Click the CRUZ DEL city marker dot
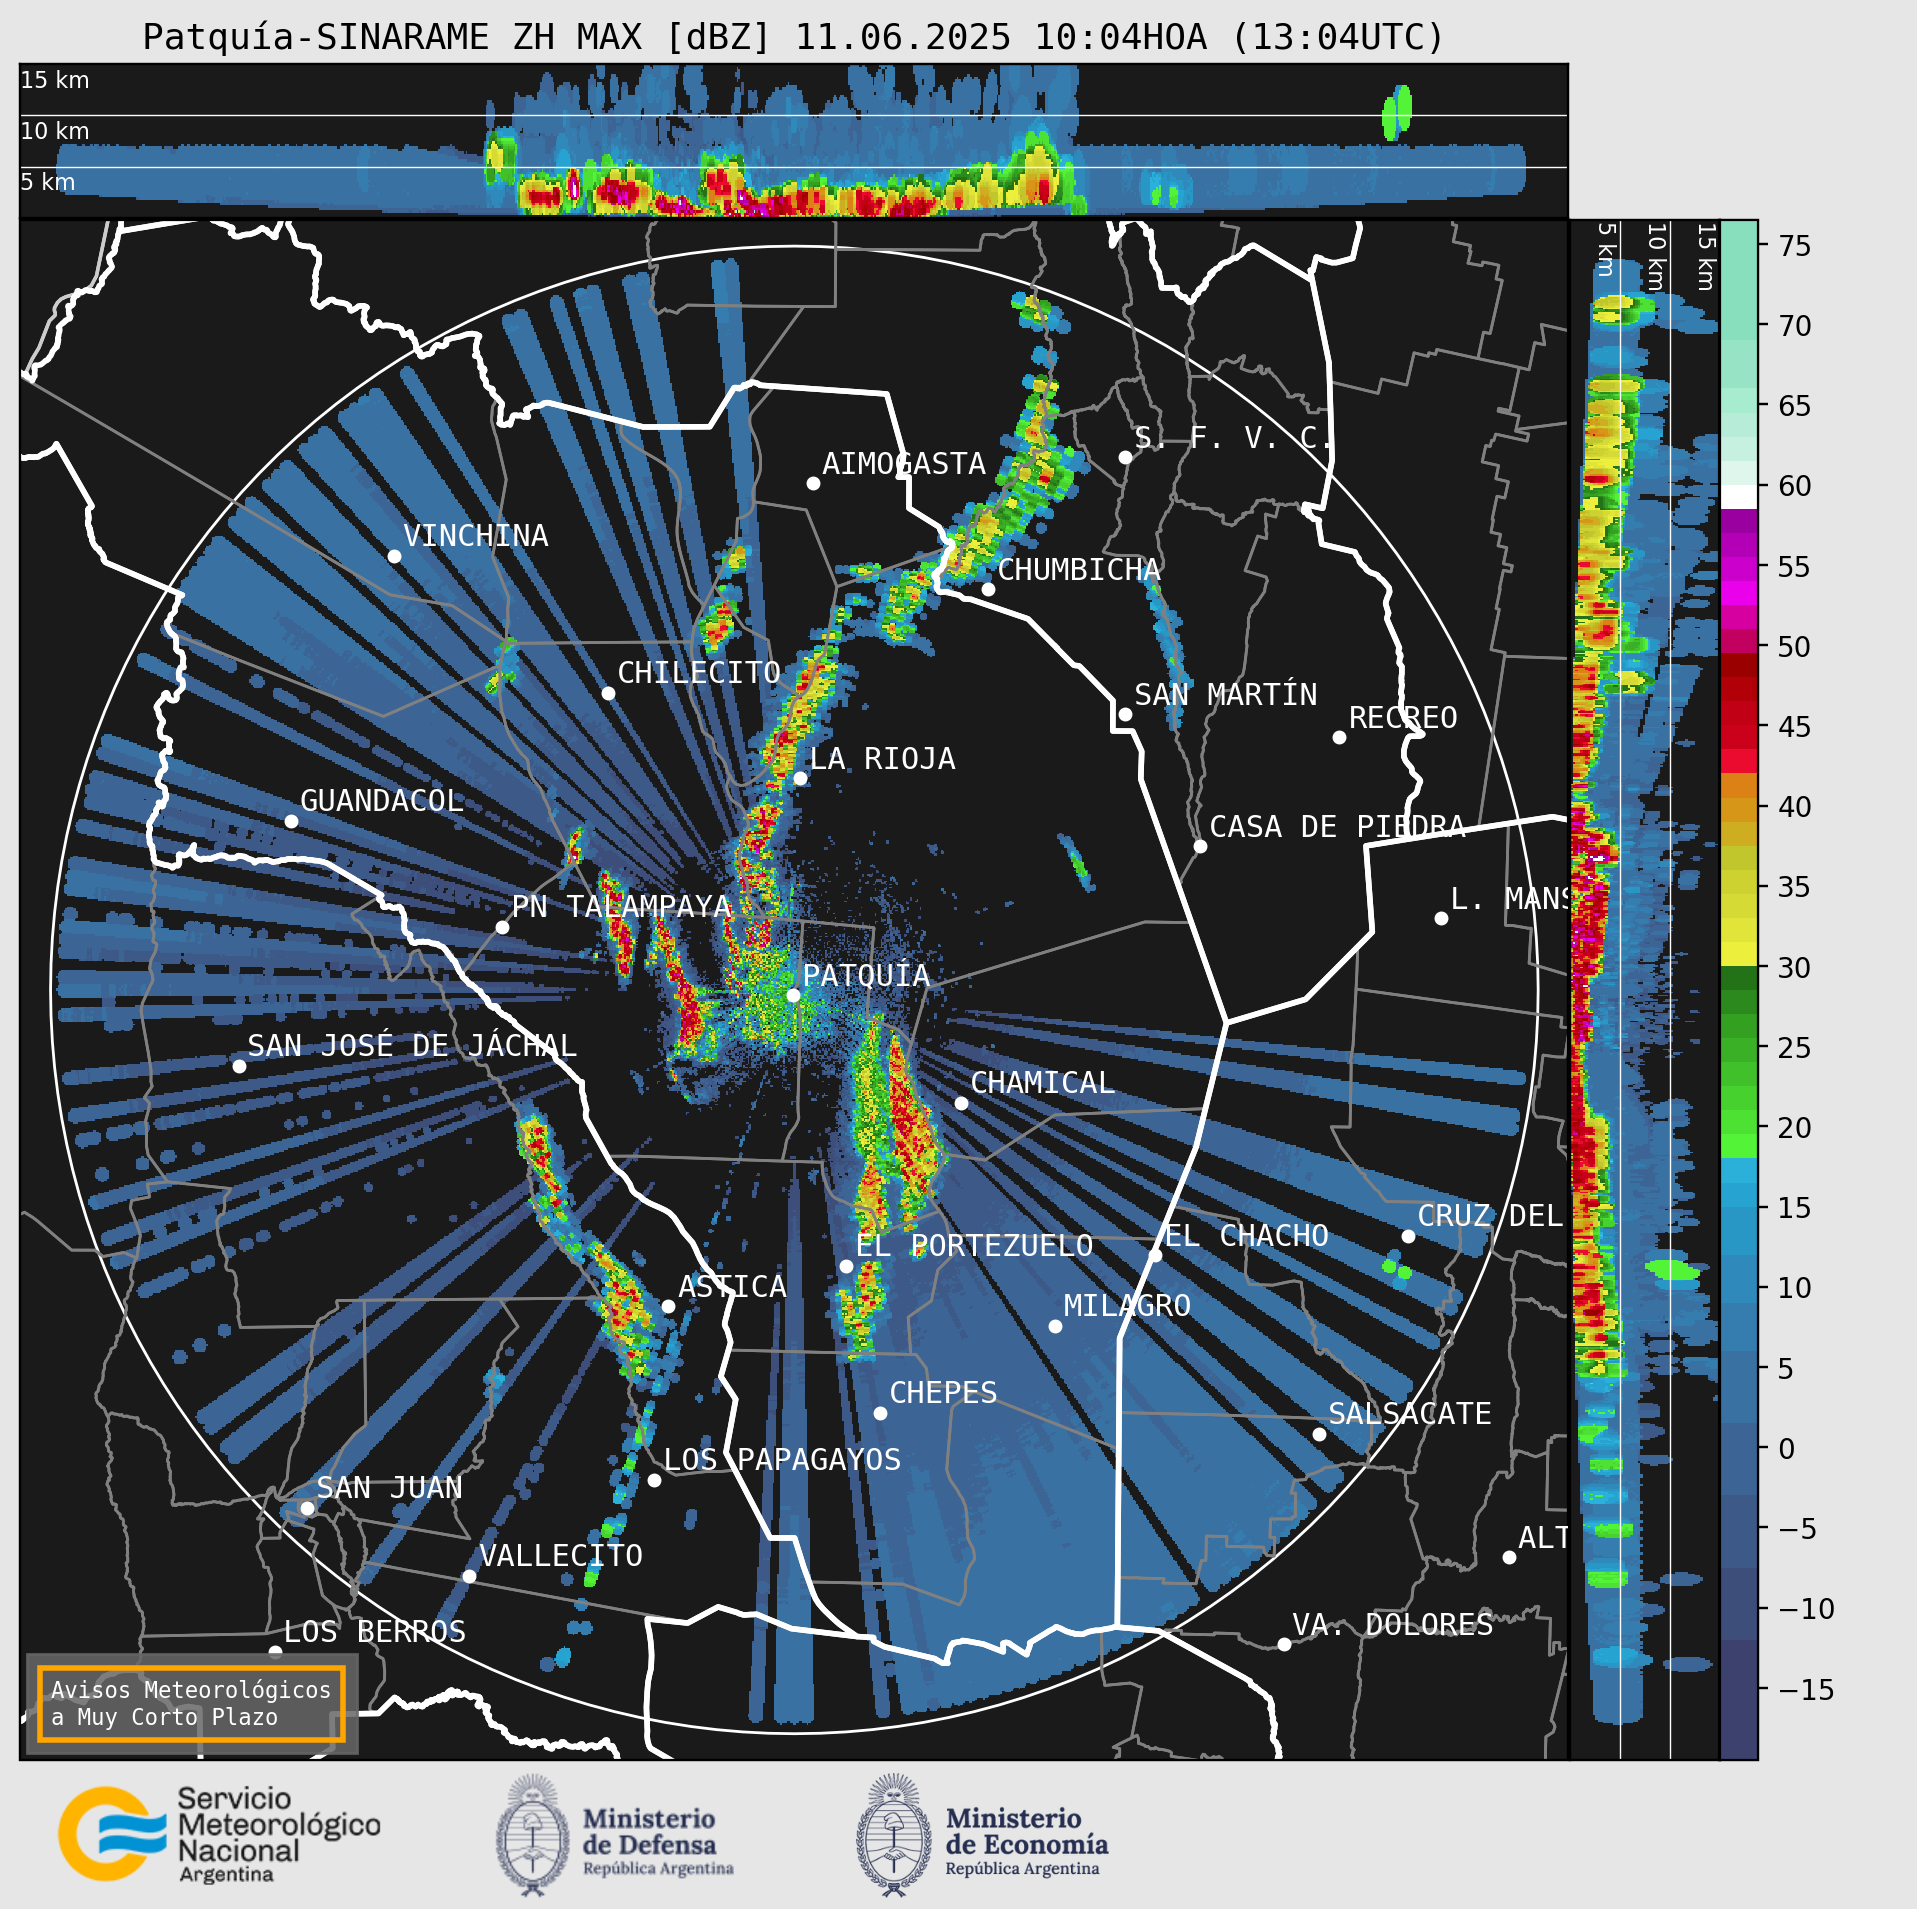 [1408, 1236]
